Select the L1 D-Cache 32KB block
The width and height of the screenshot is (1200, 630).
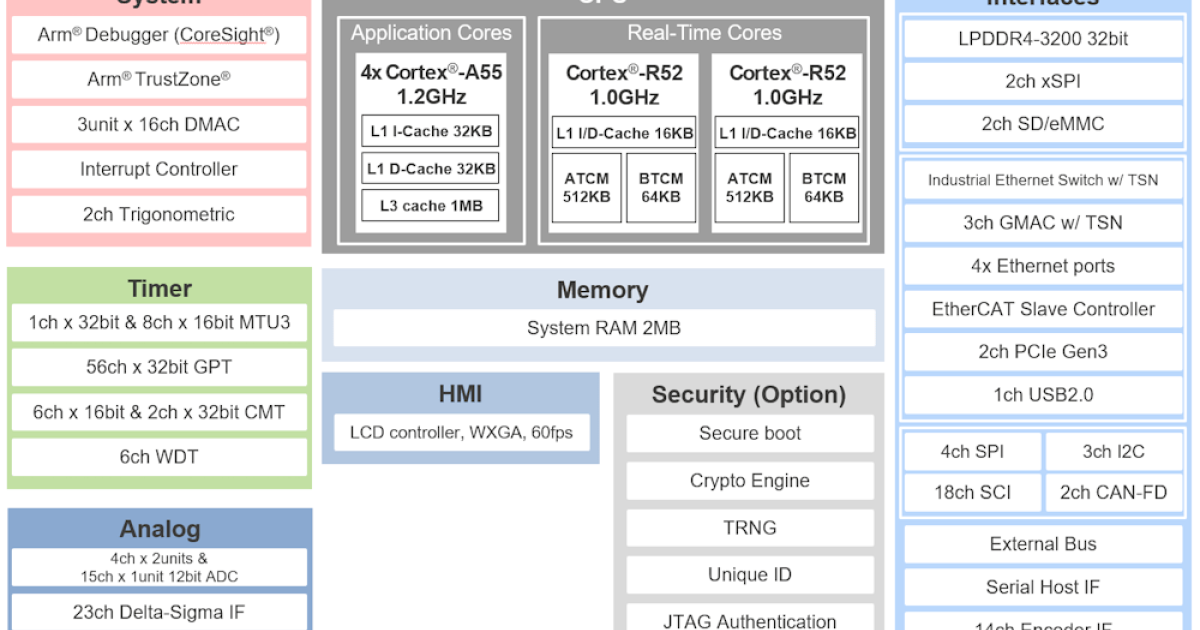tap(431, 169)
